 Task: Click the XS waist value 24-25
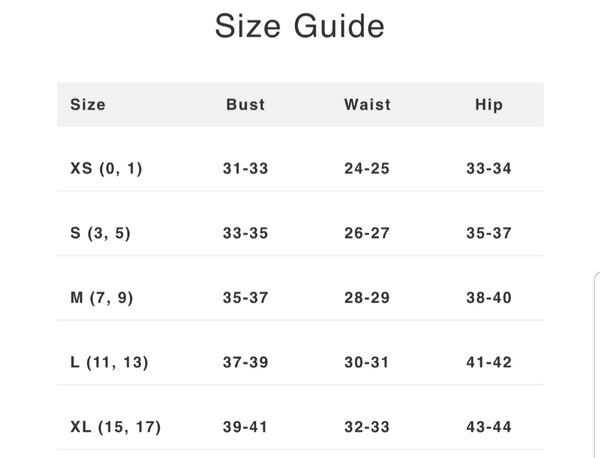click(367, 169)
